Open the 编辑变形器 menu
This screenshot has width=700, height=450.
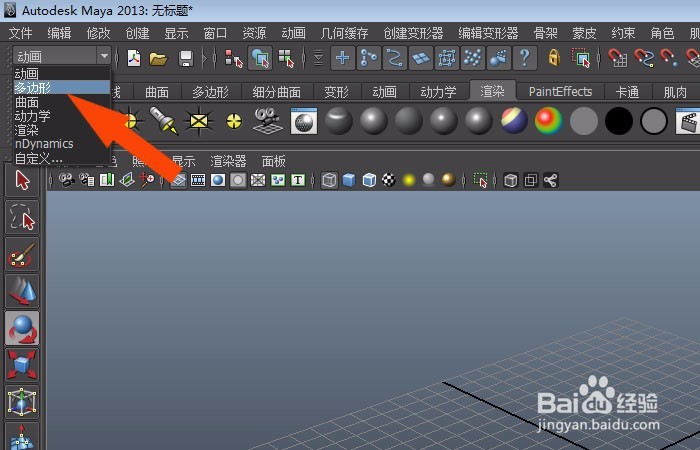click(488, 33)
